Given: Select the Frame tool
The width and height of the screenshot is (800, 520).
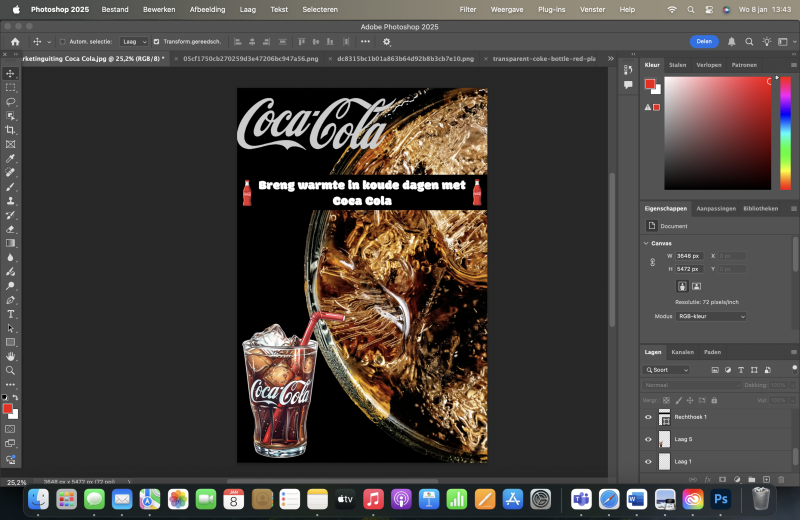Looking at the screenshot, I should (x=10, y=144).
